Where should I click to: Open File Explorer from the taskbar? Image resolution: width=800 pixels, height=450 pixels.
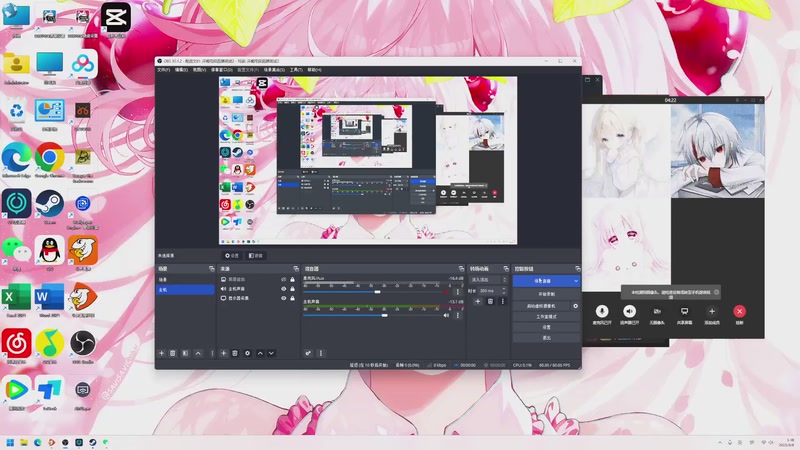[x=23, y=442]
